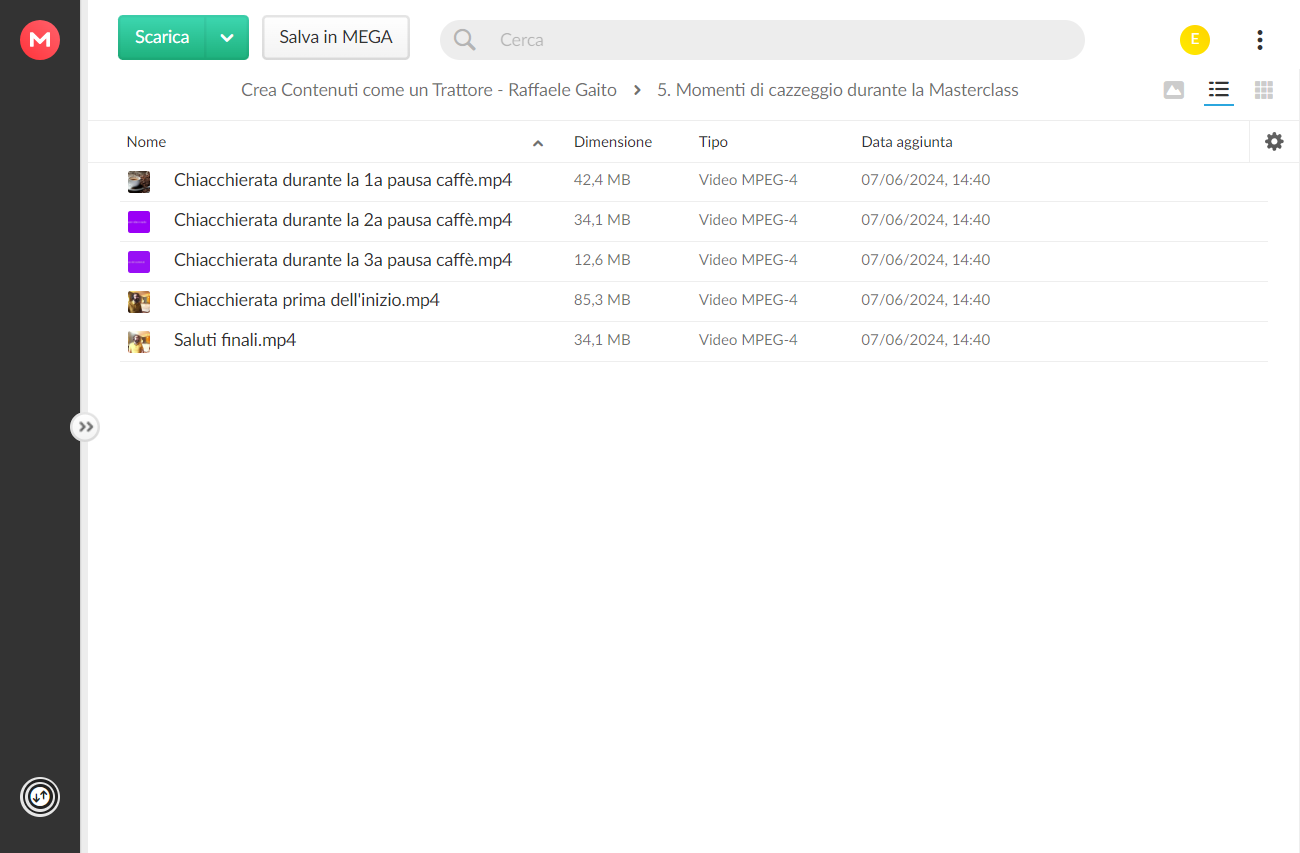
Task: Click the Scarica download button
Action: 162,37
